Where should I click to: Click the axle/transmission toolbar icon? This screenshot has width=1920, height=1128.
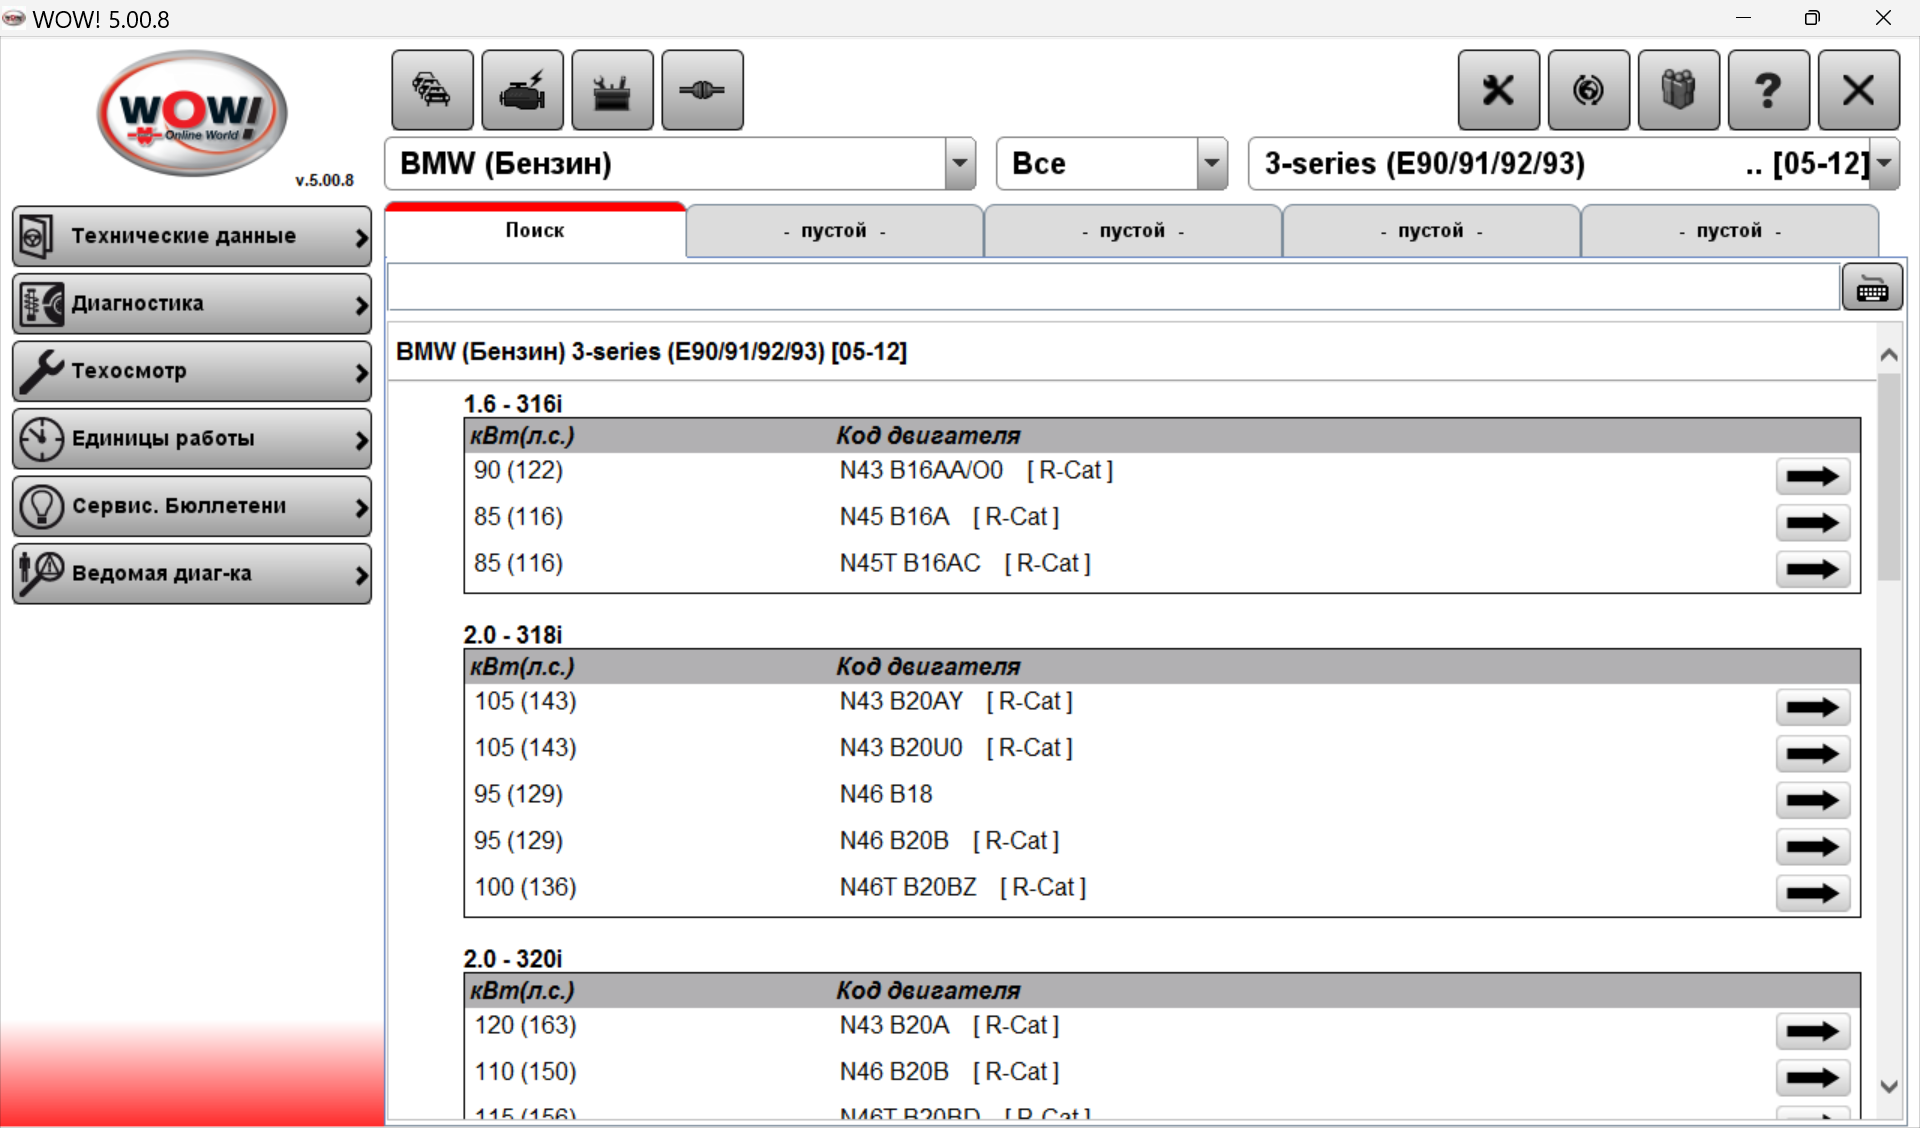702,90
